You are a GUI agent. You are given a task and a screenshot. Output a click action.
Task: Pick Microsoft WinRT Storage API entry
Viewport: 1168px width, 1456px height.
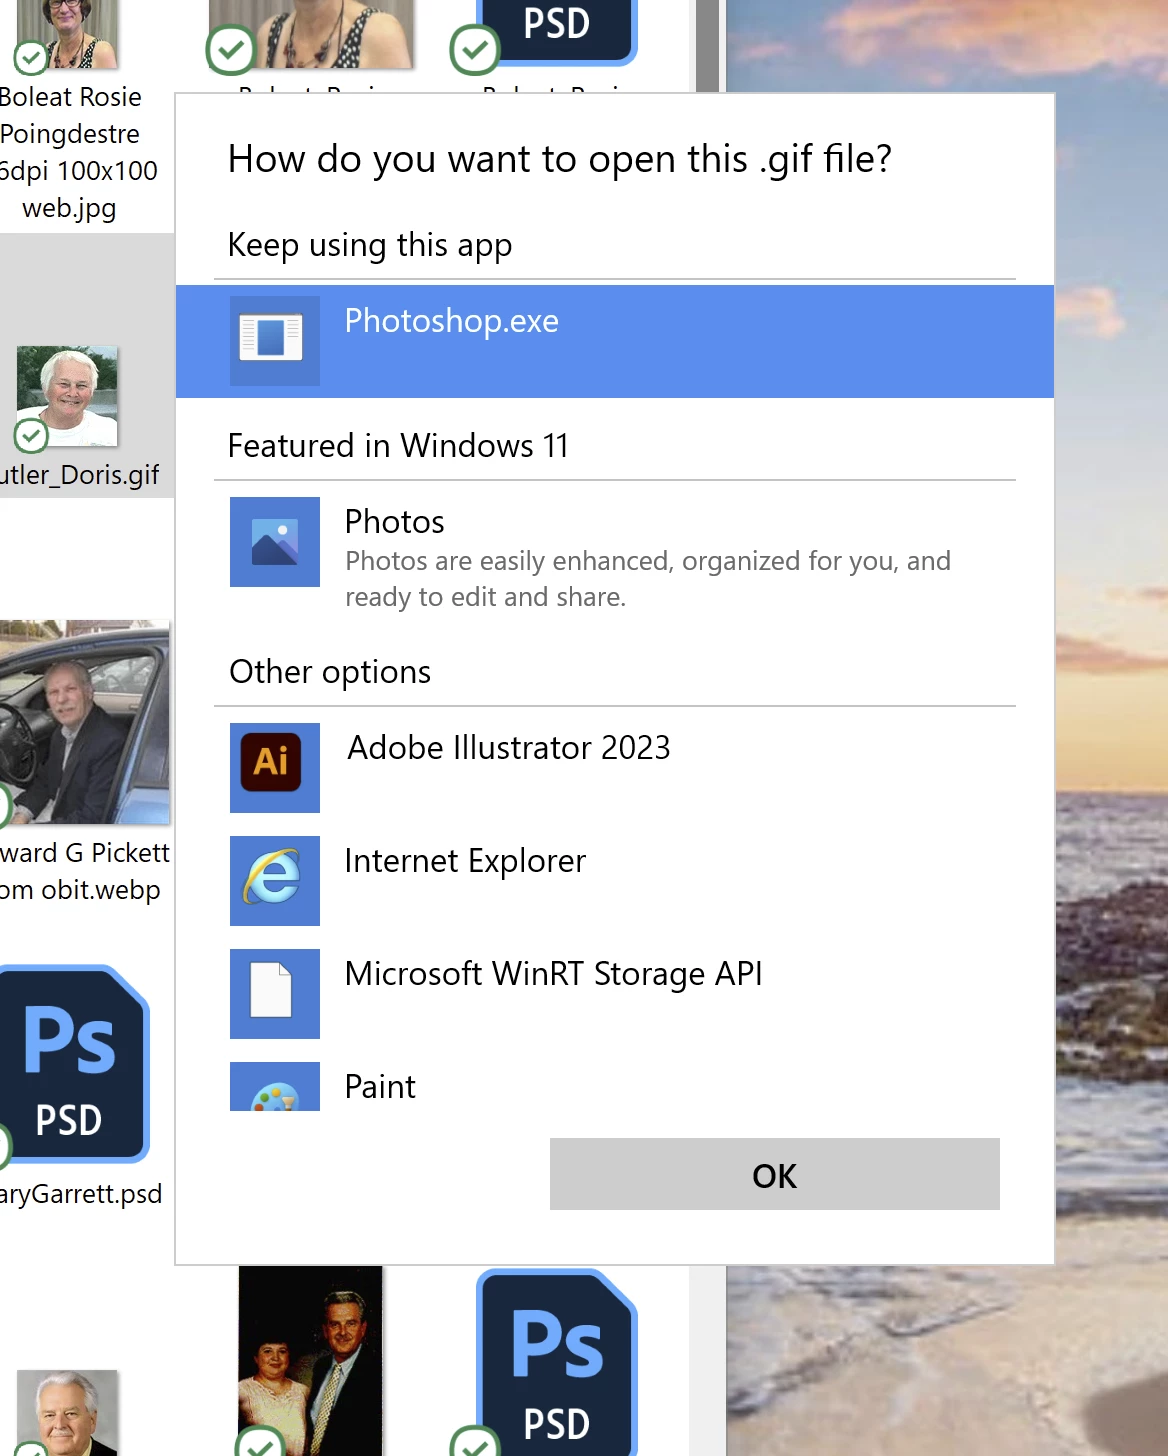point(615,994)
